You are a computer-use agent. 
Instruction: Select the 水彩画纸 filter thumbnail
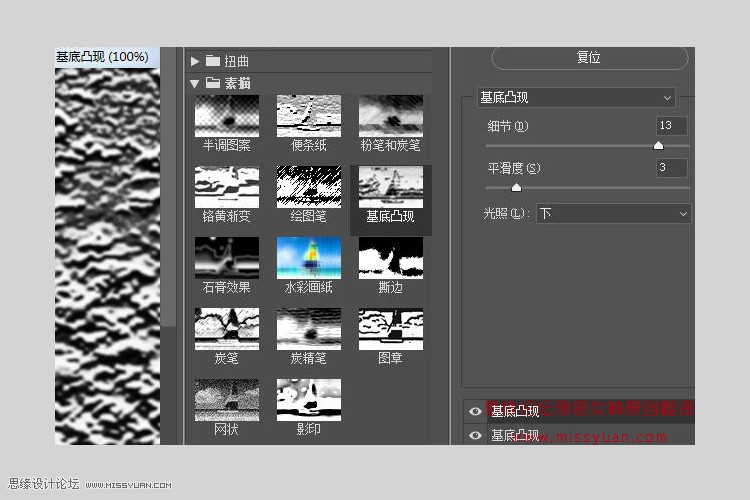309,258
